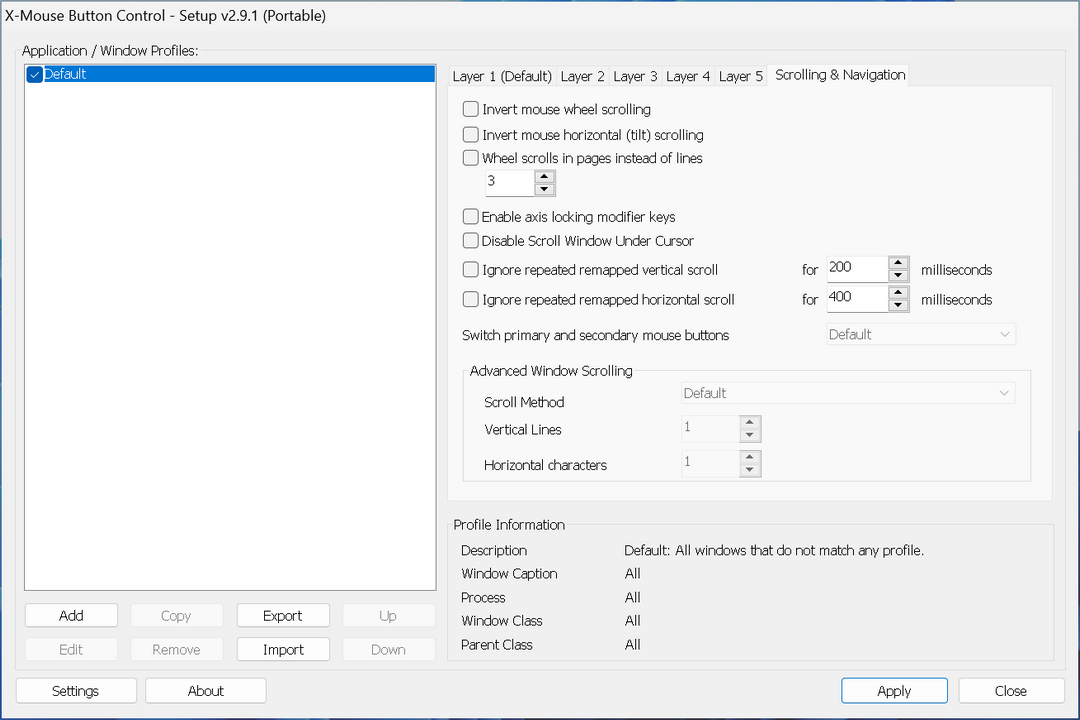Increase the vertical scroll milliseconds with stepper arrow
Screen dimensions: 1080x720
(x=897, y=263)
